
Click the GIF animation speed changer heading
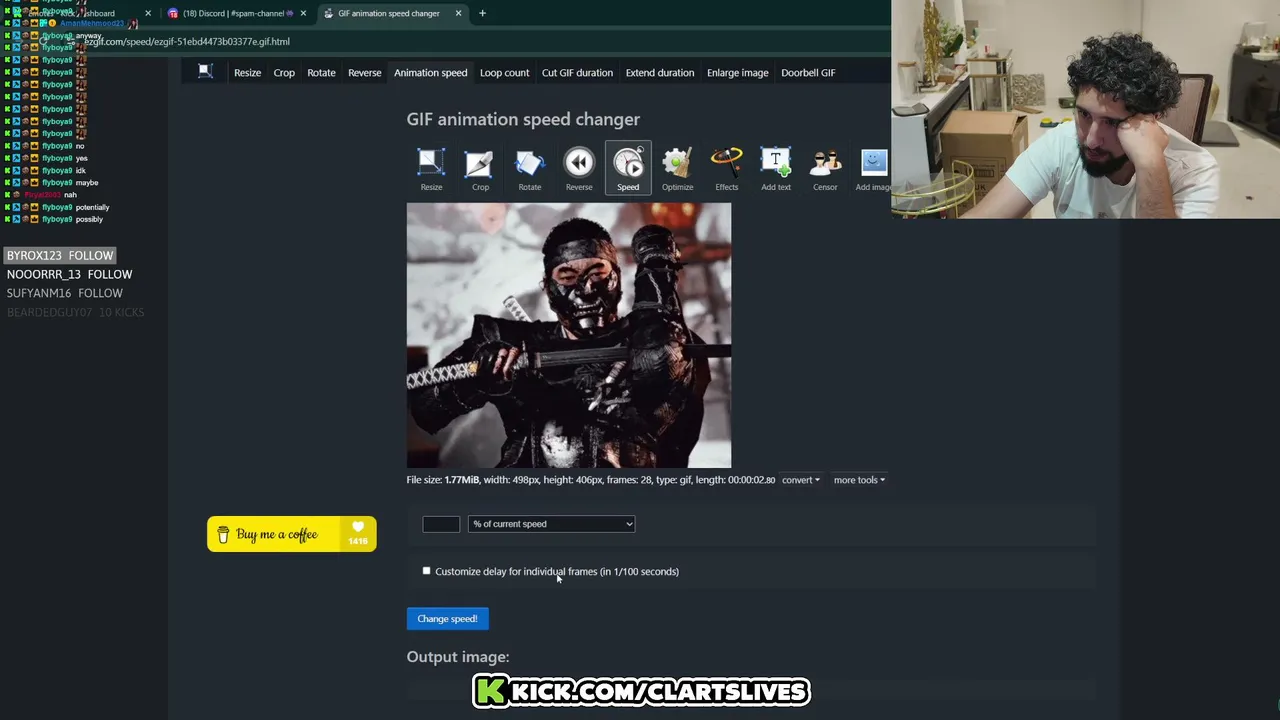click(523, 119)
